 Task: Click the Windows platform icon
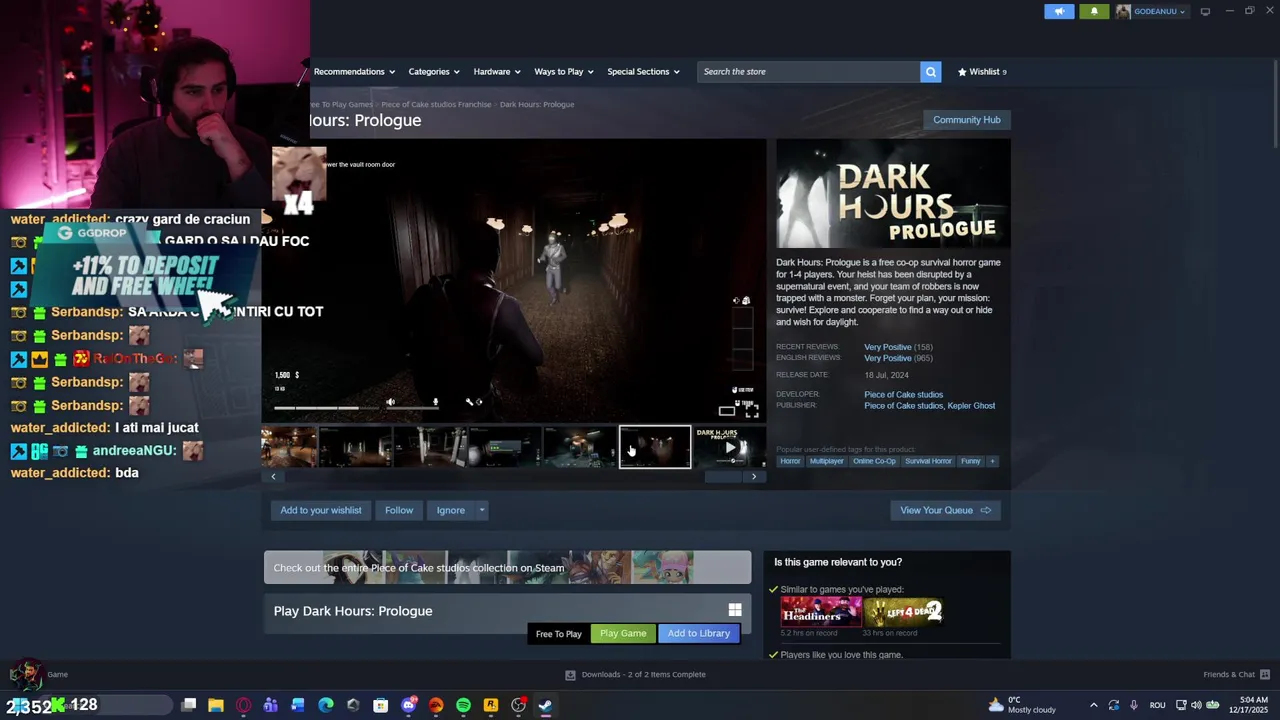tap(735, 610)
